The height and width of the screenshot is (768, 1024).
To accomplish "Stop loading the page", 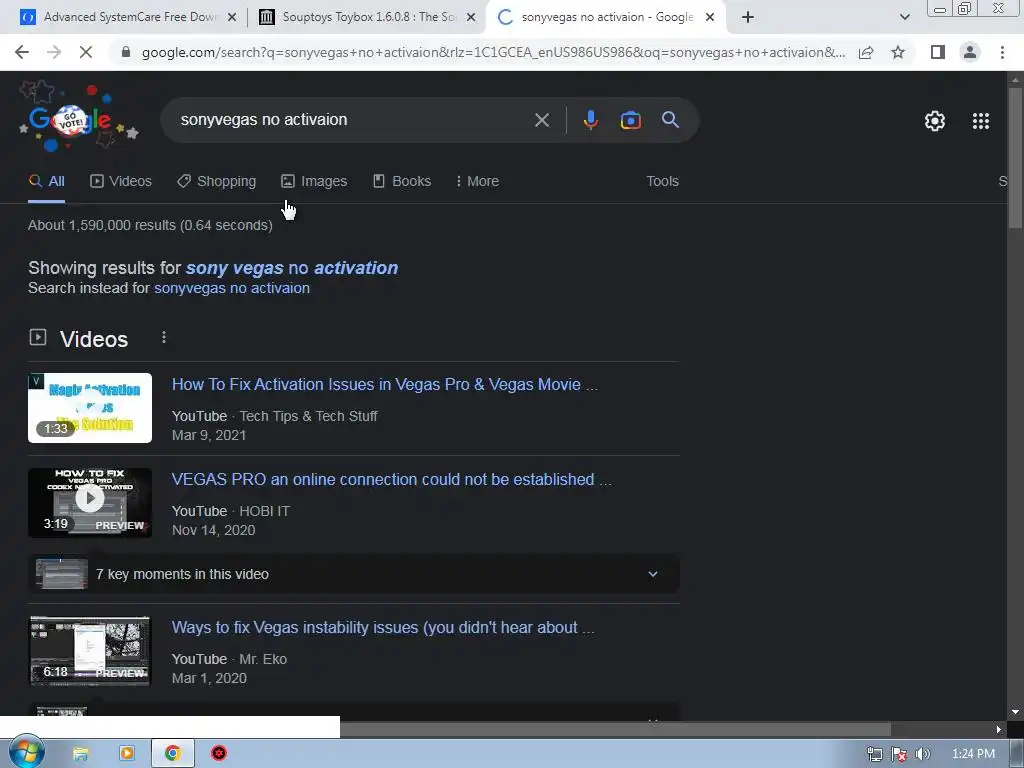I will tap(86, 52).
